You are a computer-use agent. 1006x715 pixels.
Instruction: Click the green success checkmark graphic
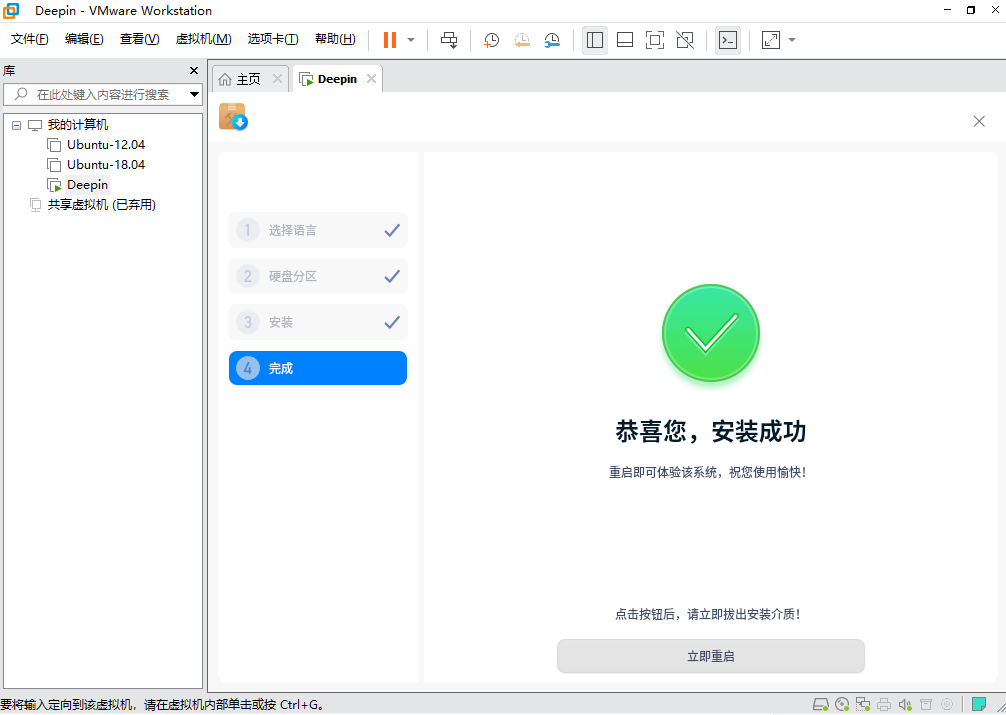point(710,333)
